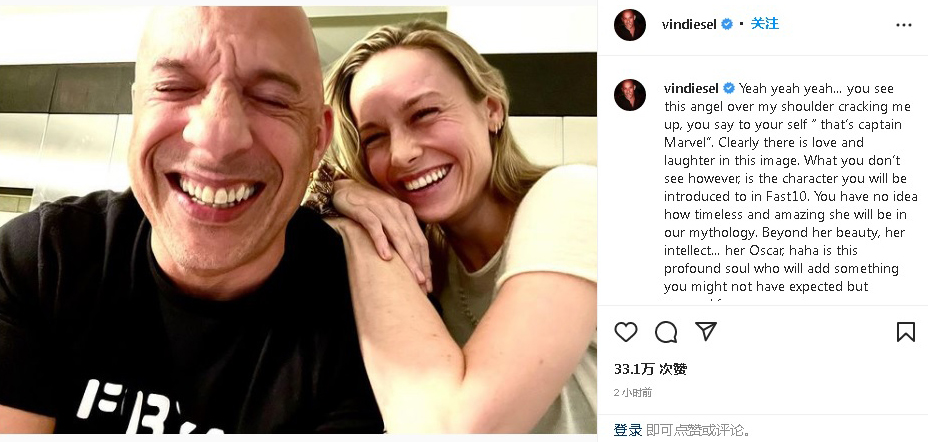The image size is (928, 442).
Task: Open comments via the speech bubble icon
Action: pyautogui.click(x=666, y=332)
